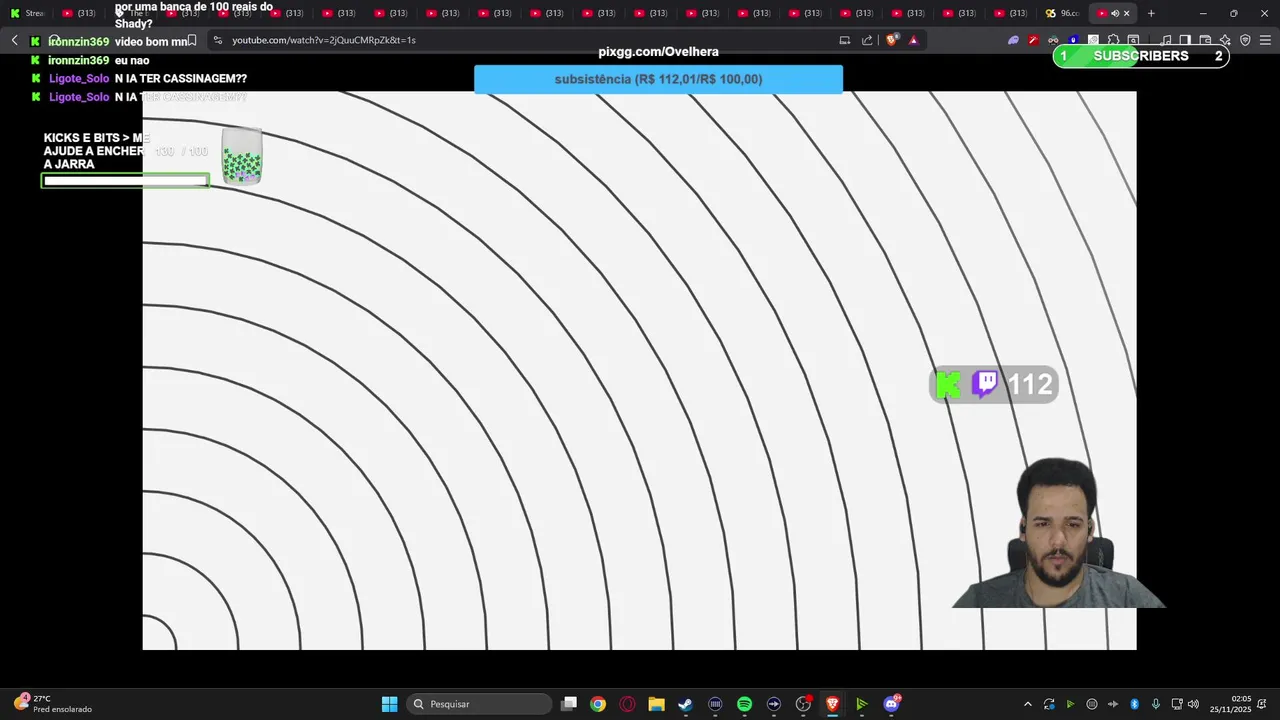Click the SUBSCRIBERS goal bar
The height and width of the screenshot is (720, 1280).
pos(1141,56)
